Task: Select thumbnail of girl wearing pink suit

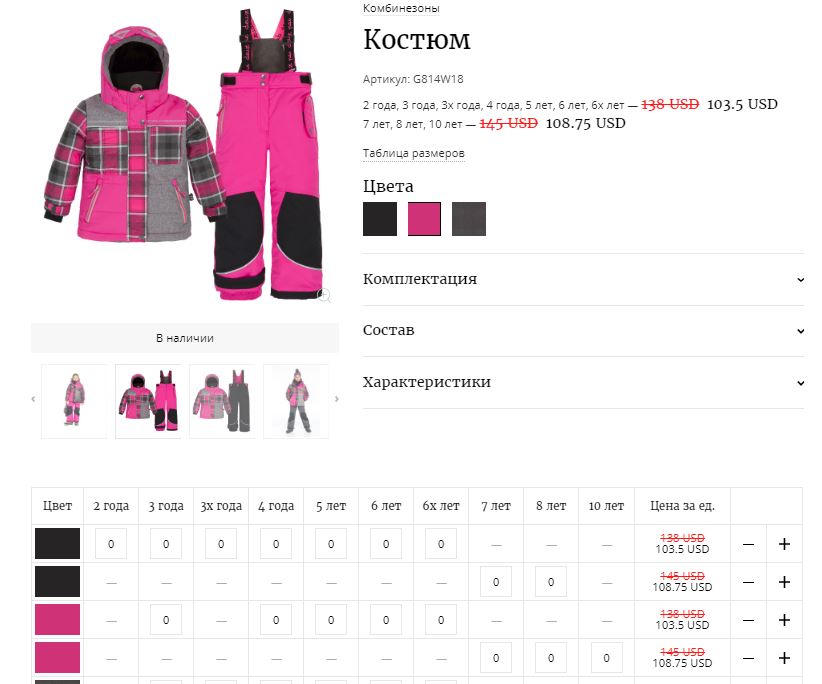Action: pos(74,401)
